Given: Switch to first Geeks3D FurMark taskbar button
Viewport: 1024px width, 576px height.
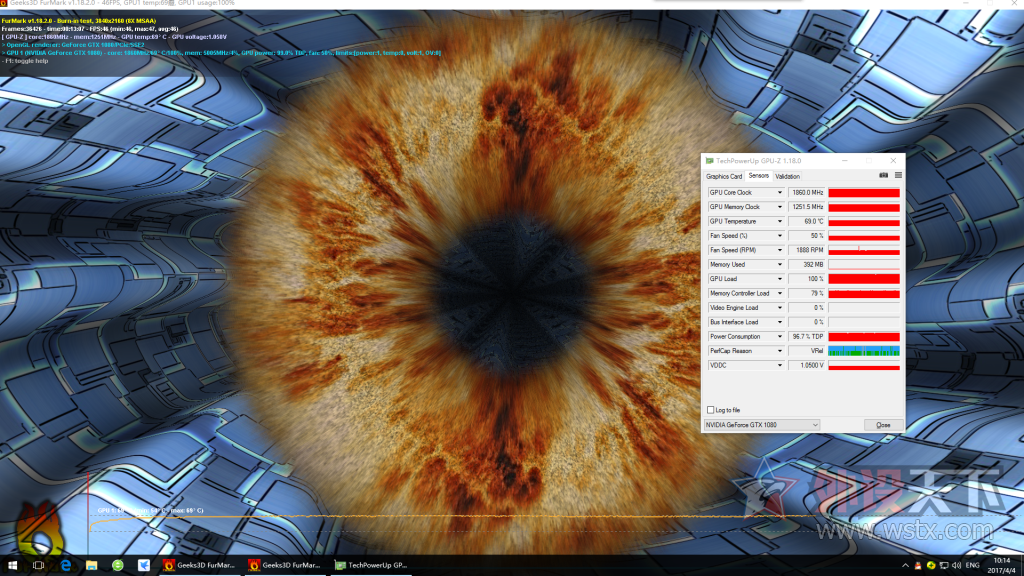Looking at the screenshot, I should click(x=199, y=565).
